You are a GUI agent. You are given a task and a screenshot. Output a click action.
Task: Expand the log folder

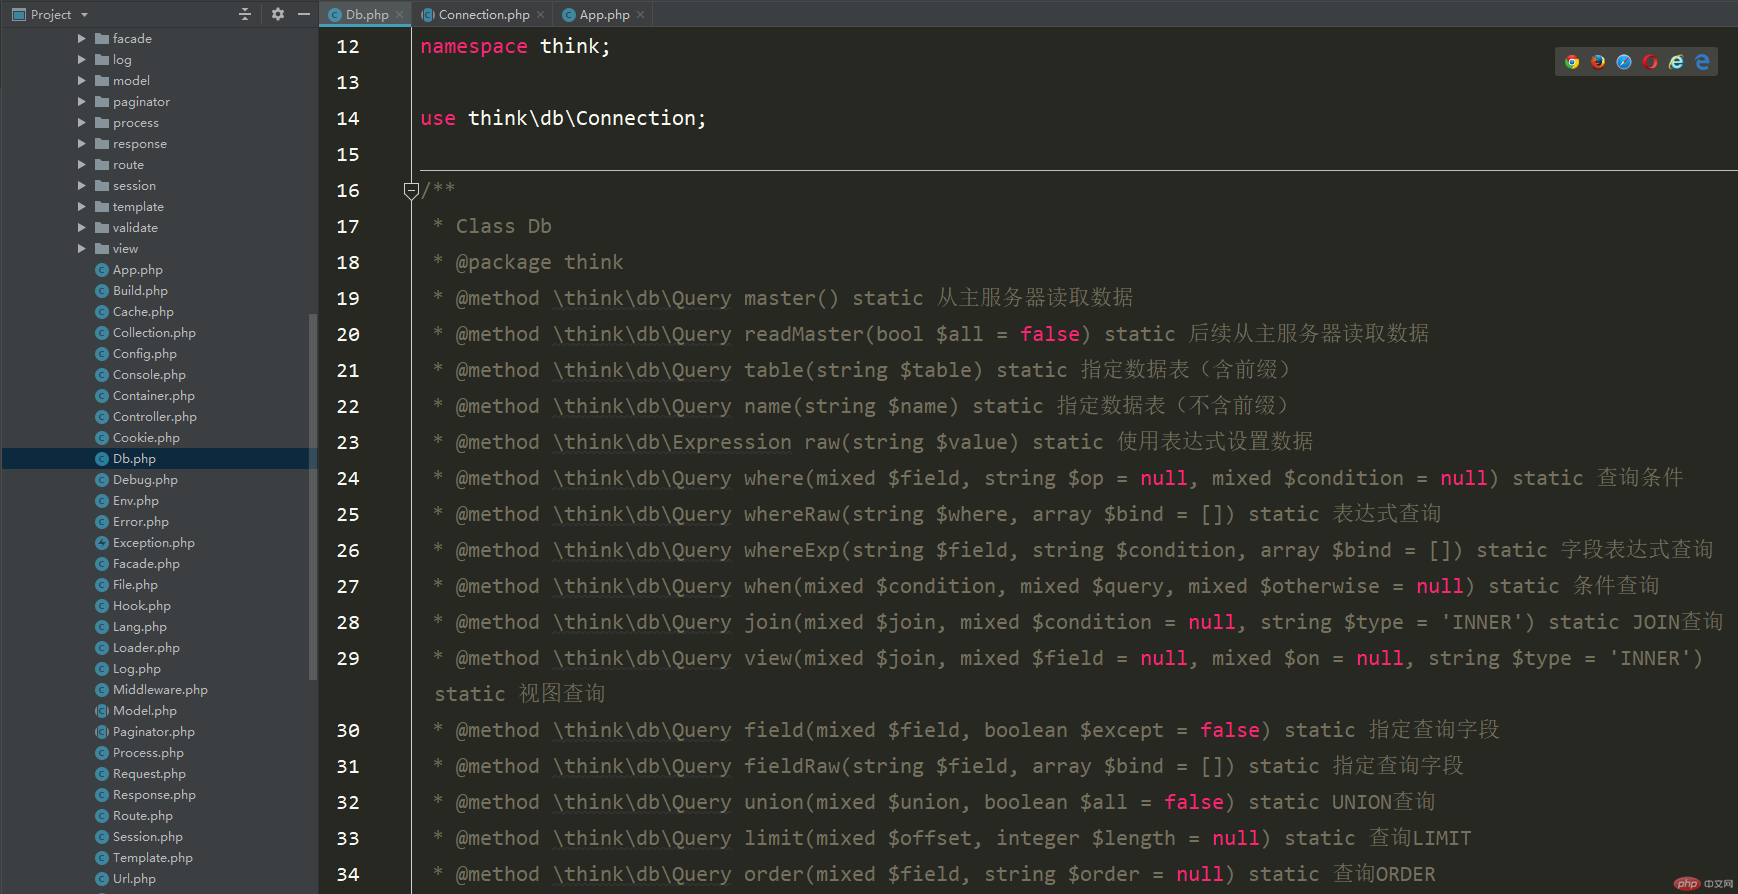(82, 59)
